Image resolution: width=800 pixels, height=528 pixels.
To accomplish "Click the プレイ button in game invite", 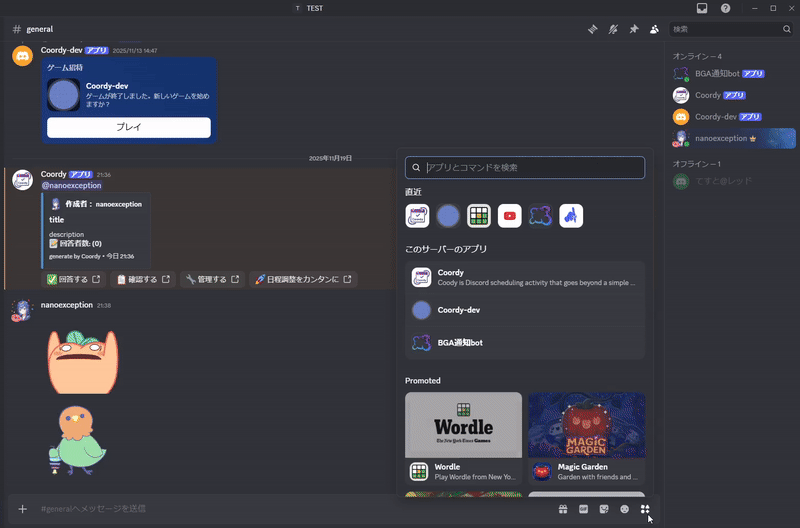I will click(129, 127).
